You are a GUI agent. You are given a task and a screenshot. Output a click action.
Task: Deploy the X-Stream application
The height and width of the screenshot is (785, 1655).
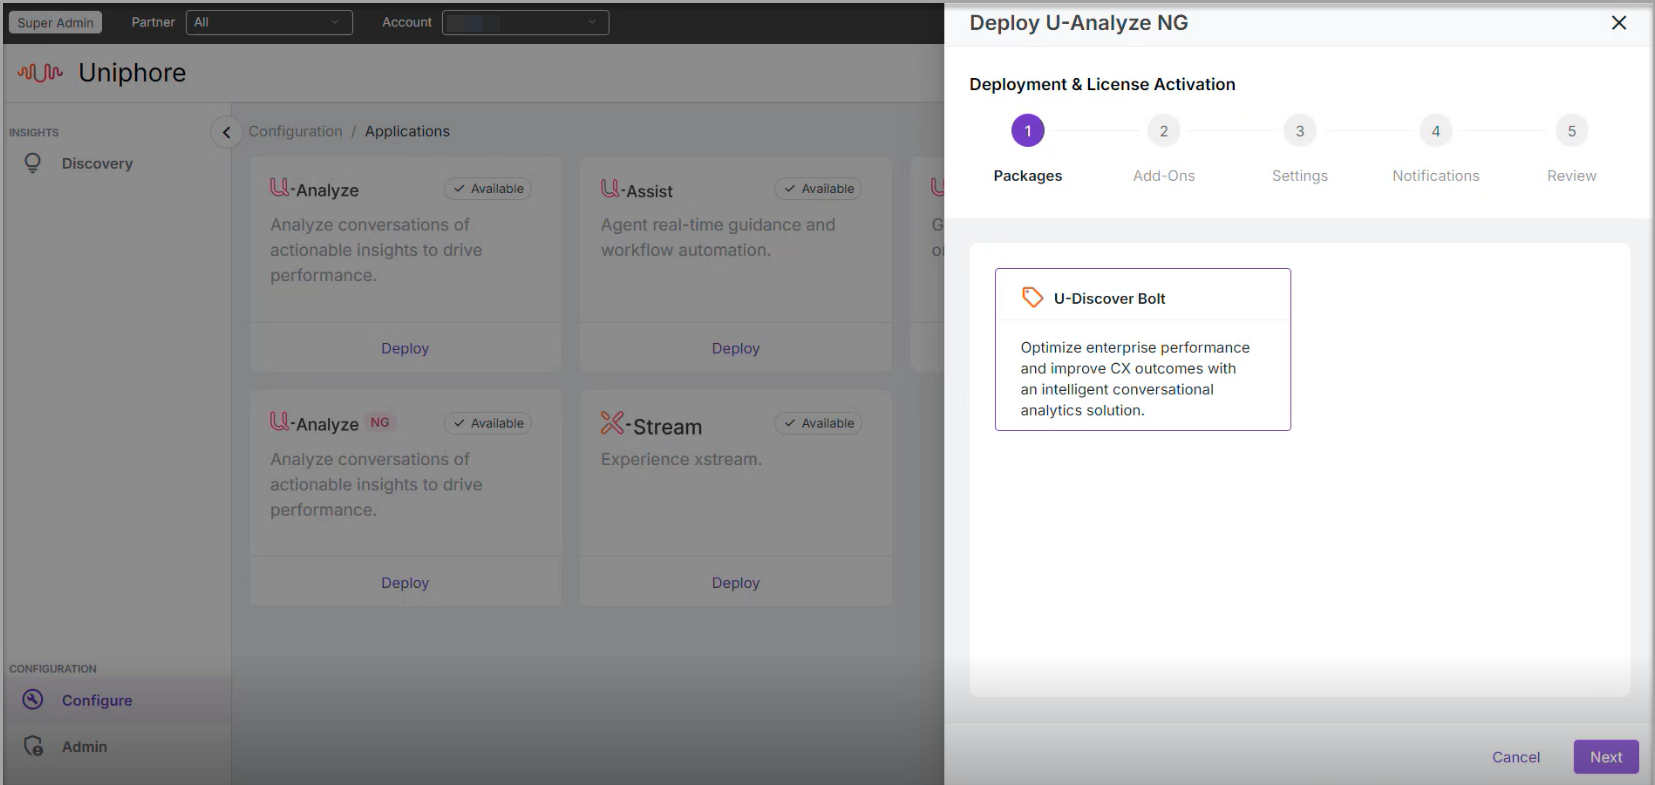pyautogui.click(x=736, y=582)
